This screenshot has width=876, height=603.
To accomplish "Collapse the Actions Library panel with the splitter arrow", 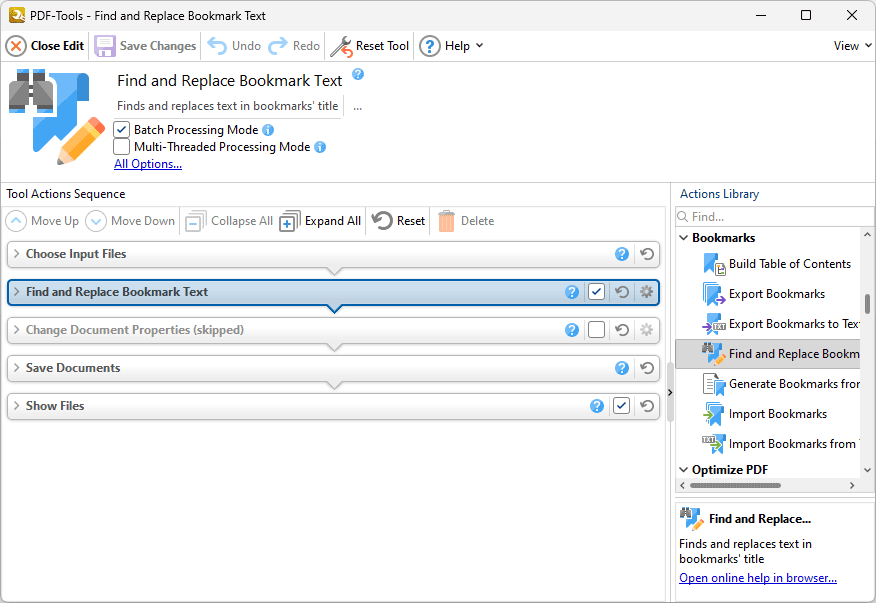I will pyautogui.click(x=670, y=393).
